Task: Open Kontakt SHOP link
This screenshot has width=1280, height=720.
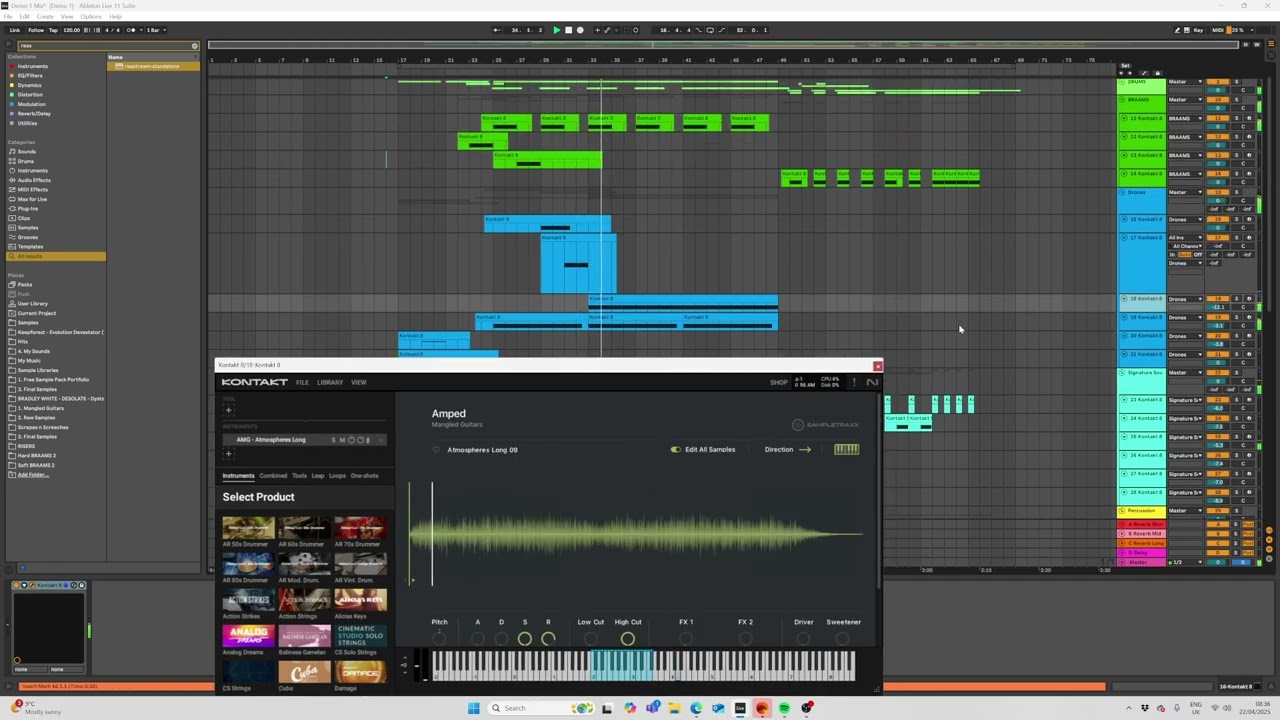Action: (779, 382)
